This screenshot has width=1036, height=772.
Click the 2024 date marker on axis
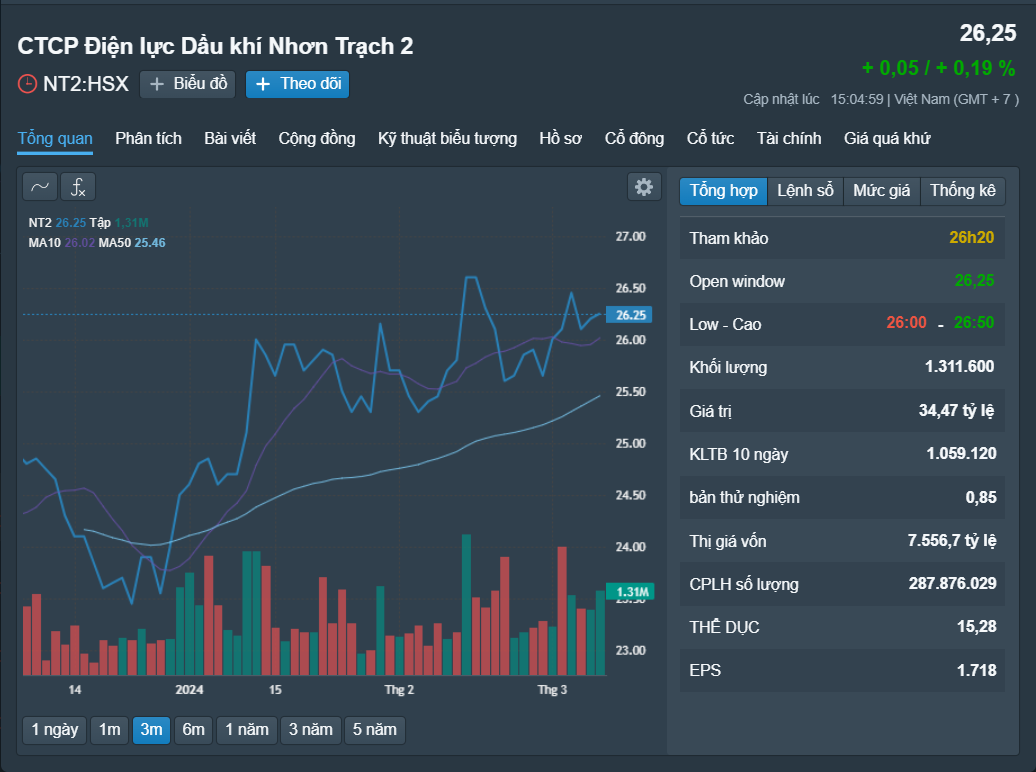point(190,690)
